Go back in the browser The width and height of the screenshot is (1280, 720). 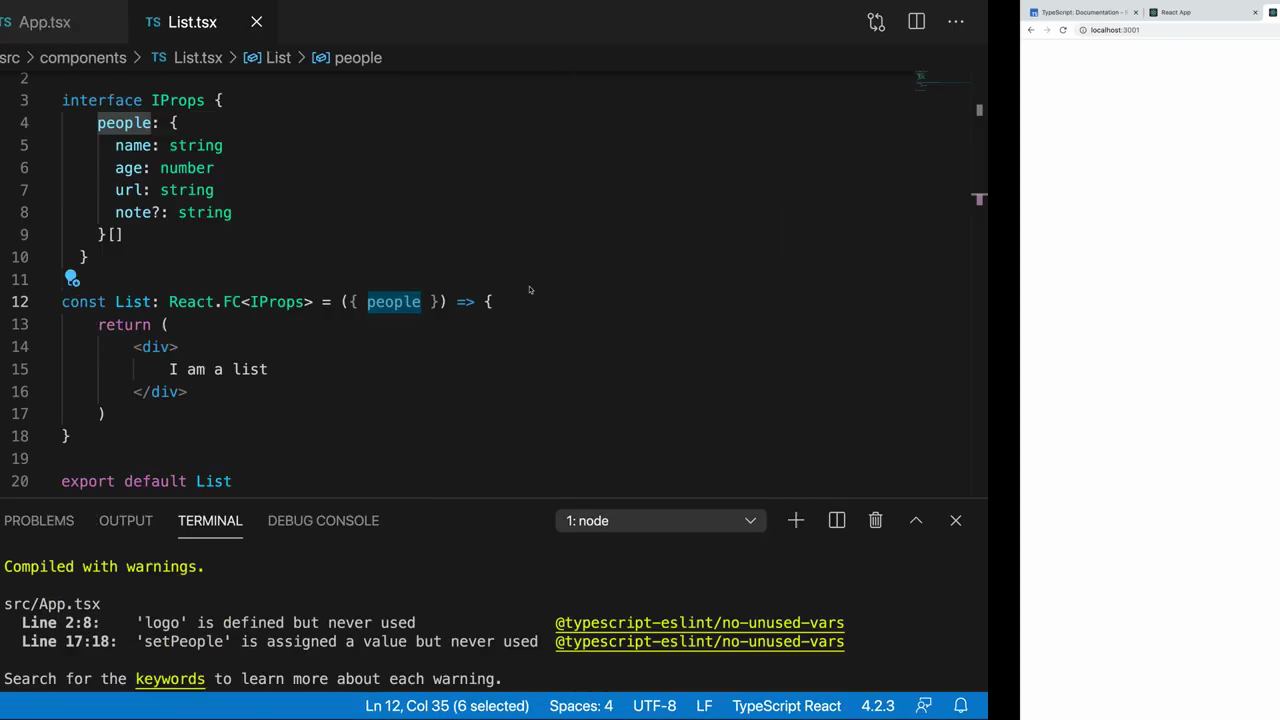click(x=1031, y=30)
